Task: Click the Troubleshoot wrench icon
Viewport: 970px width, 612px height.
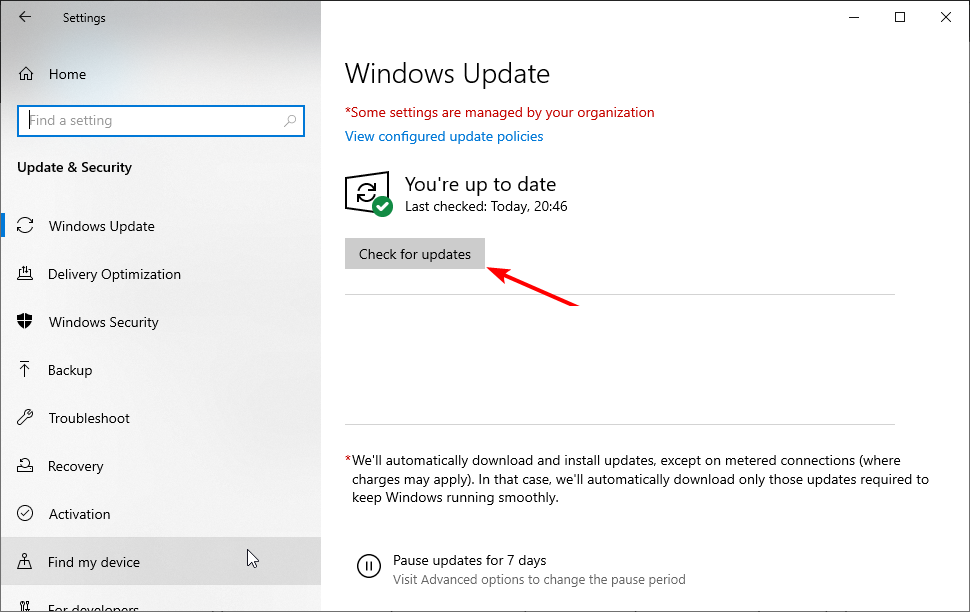Action: click(26, 418)
